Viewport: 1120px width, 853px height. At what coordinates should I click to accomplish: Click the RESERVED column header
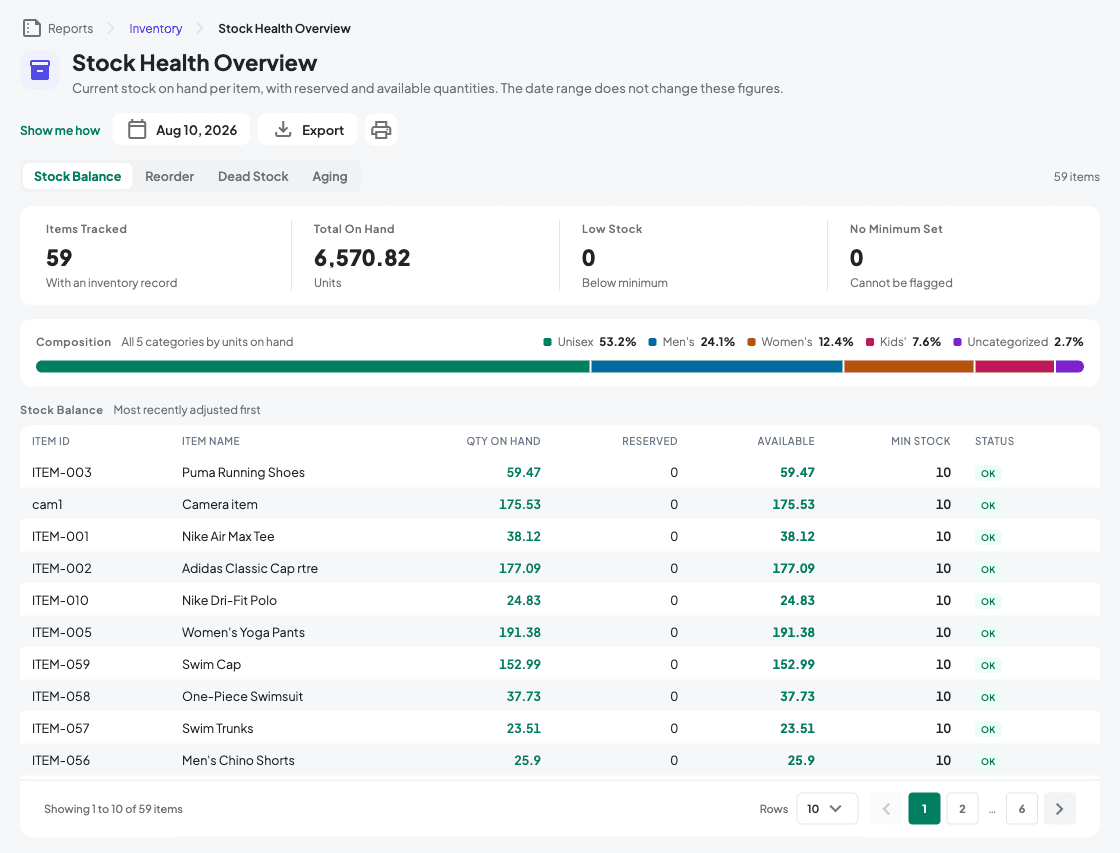point(649,442)
